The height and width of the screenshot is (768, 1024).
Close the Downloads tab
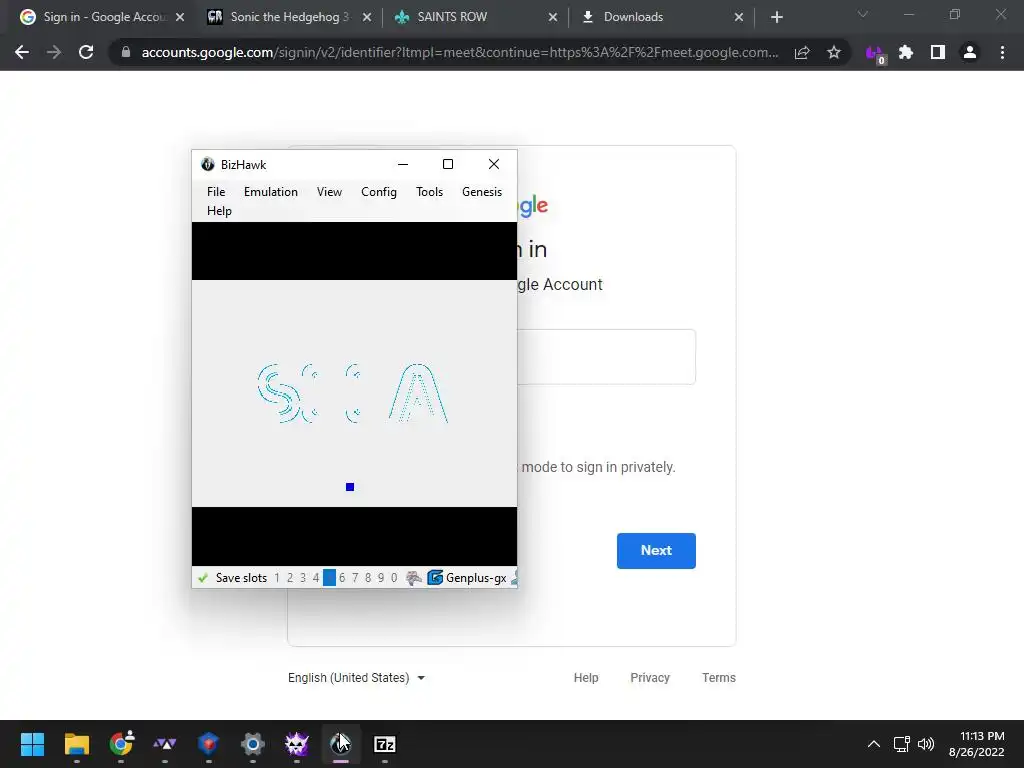click(739, 17)
